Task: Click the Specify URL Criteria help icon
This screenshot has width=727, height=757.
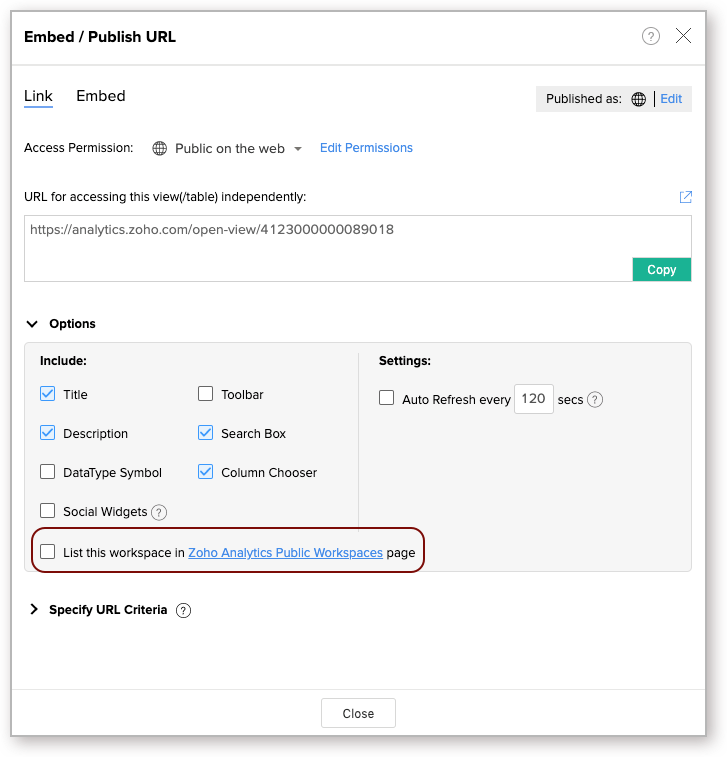Action: 183,610
